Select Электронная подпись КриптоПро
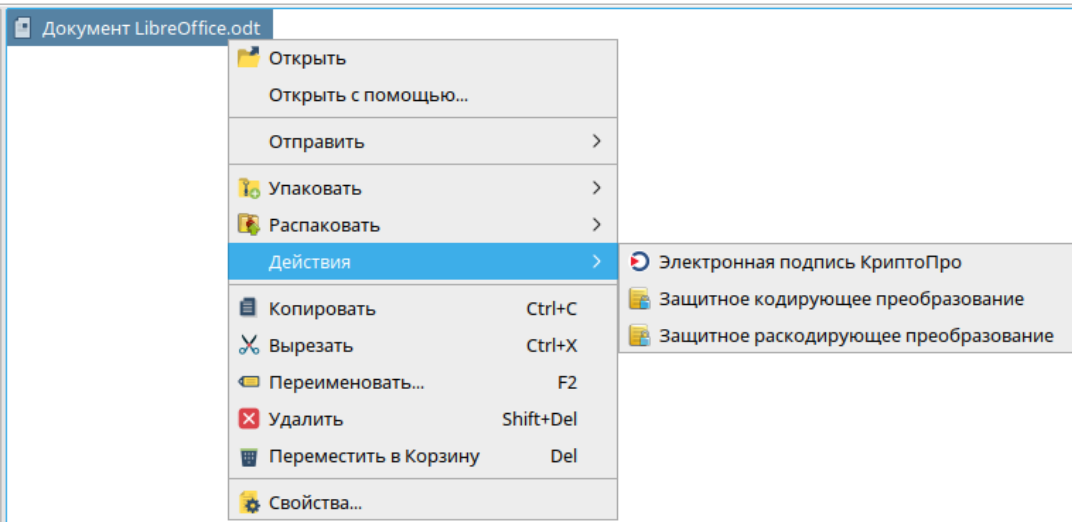1072x522 pixels. point(845,262)
